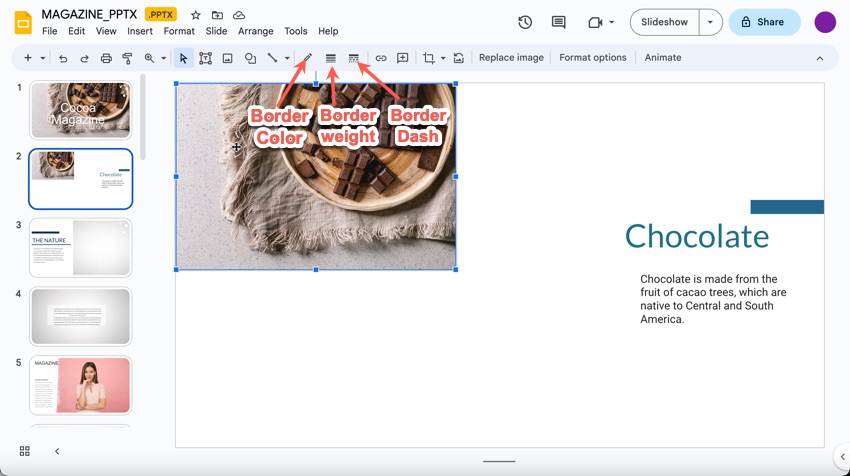Expand the new slide layout dropdown
The image size is (850, 476).
42,57
